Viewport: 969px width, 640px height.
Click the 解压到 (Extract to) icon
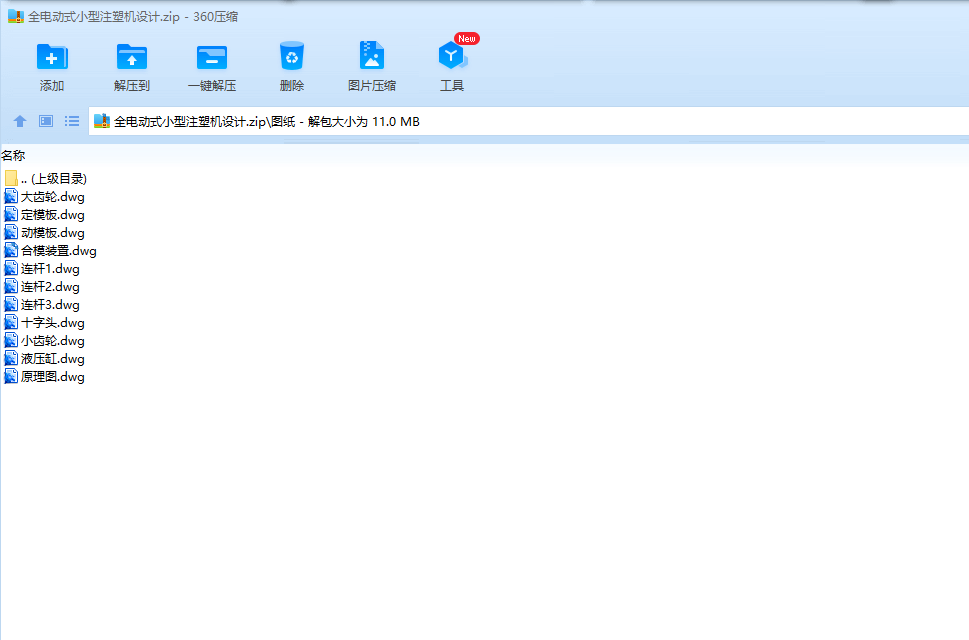pos(132,57)
